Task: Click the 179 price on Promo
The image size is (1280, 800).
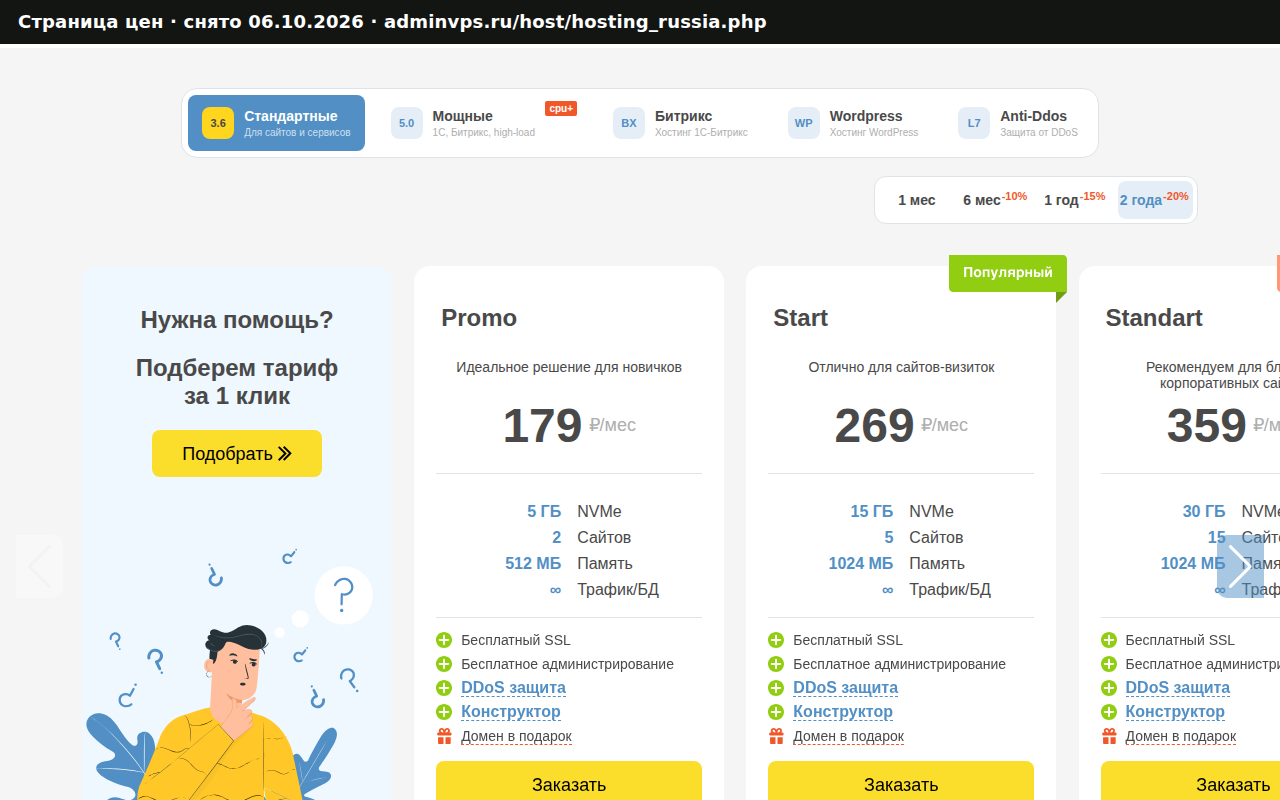Action: pos(542,426)
